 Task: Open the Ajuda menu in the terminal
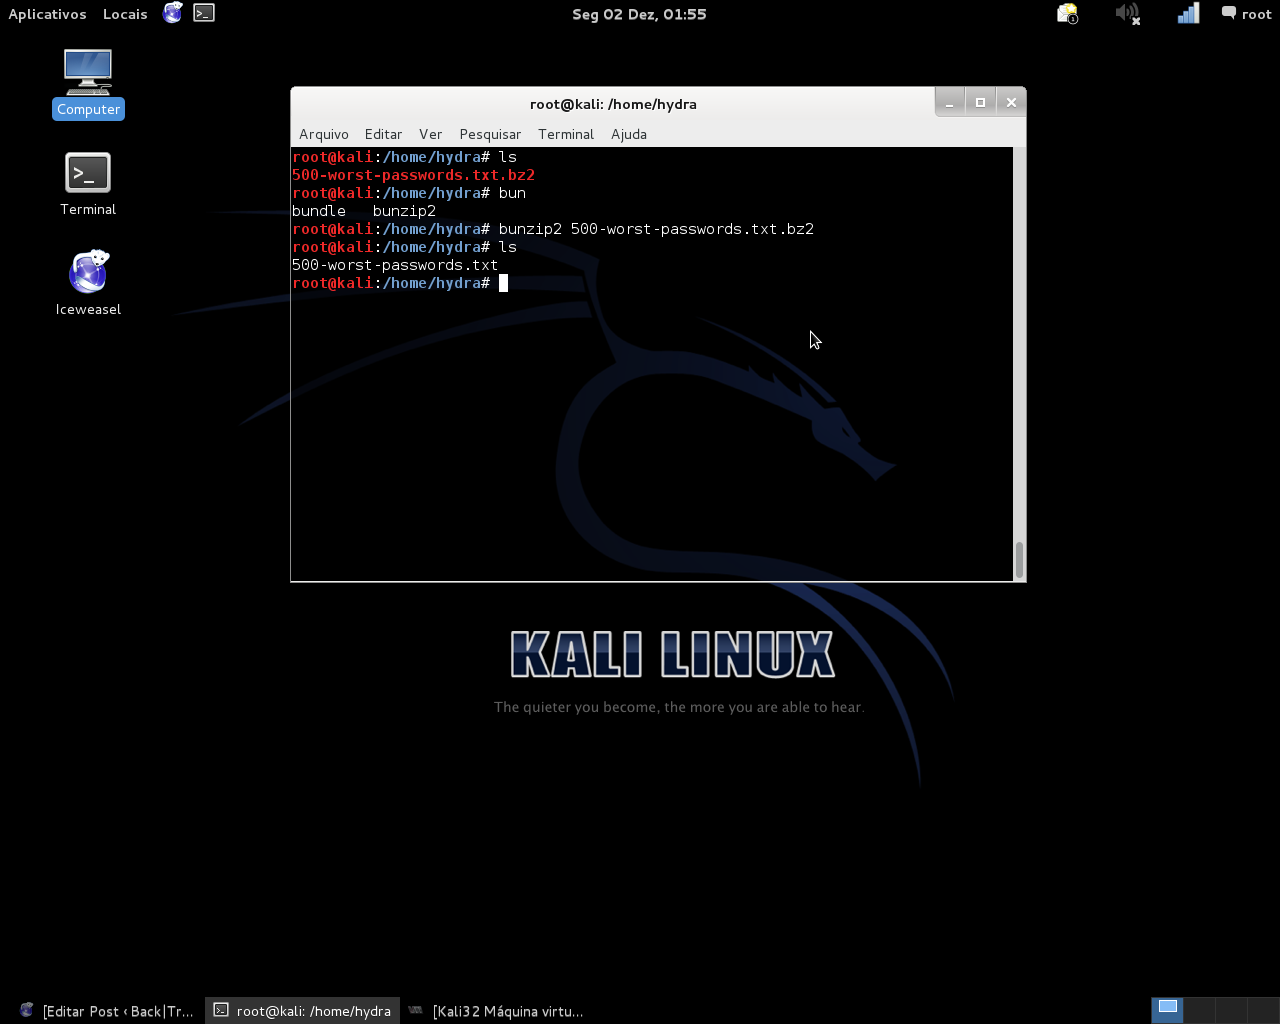[629, 134]
